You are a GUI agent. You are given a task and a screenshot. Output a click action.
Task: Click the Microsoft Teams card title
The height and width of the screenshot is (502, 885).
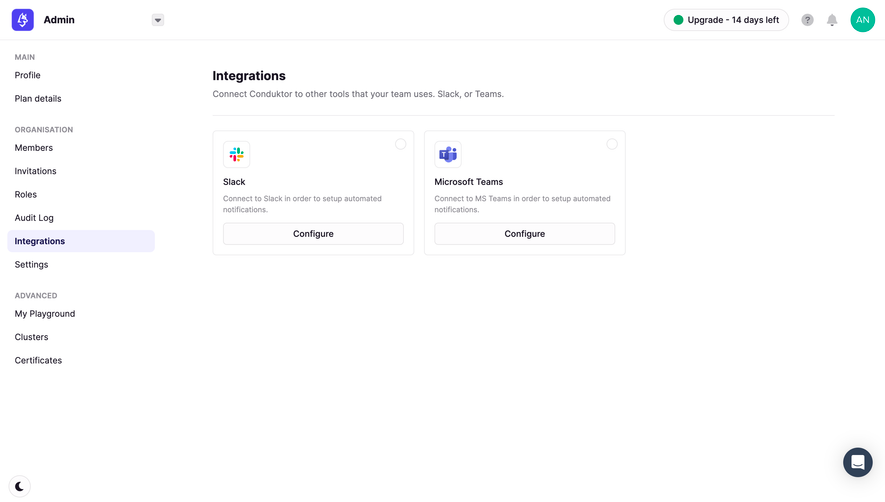point(468,182)
